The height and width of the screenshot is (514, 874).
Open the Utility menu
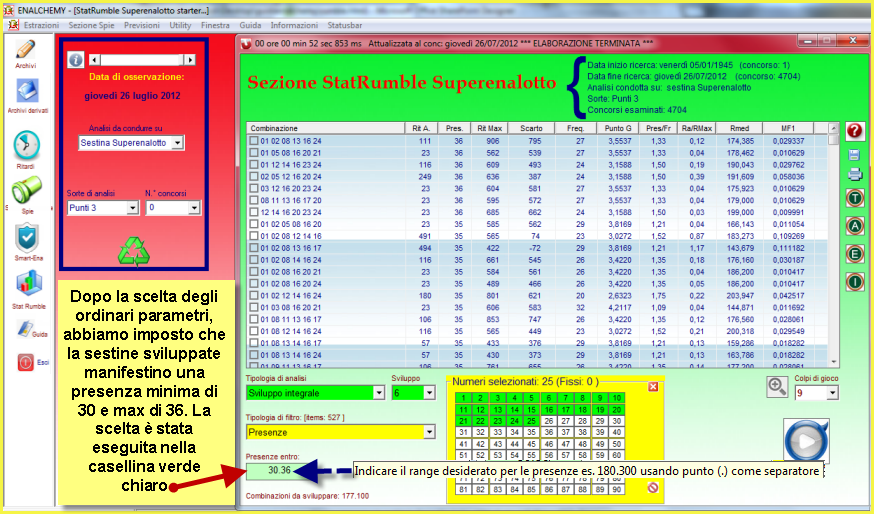[180, 25]
